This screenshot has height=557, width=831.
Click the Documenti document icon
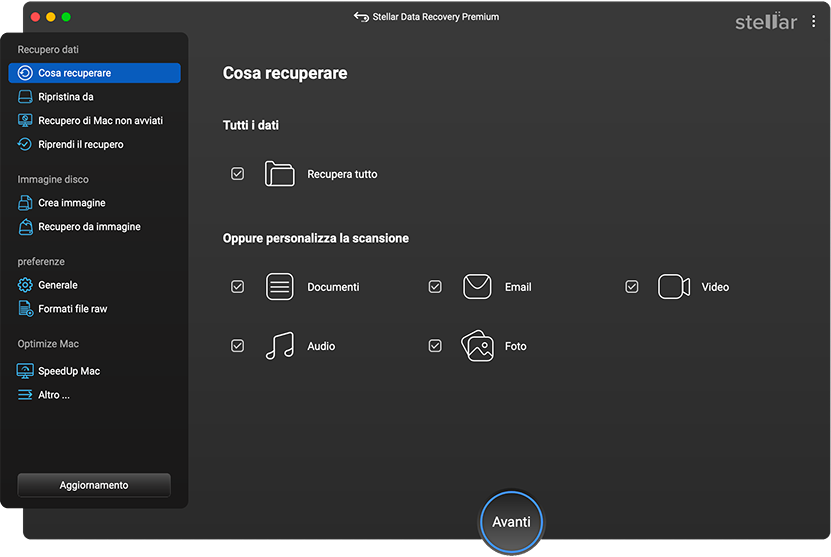click(279, 287)
